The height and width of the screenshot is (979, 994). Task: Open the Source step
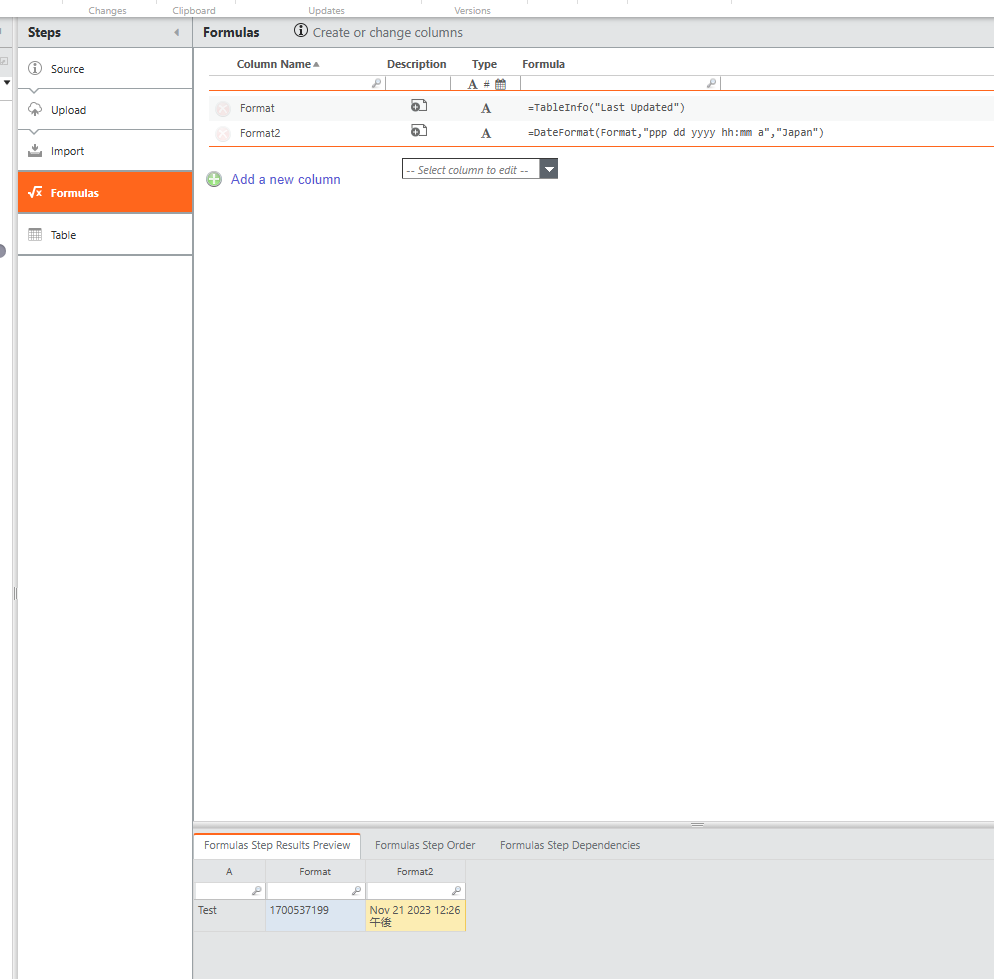pos(105,68)
